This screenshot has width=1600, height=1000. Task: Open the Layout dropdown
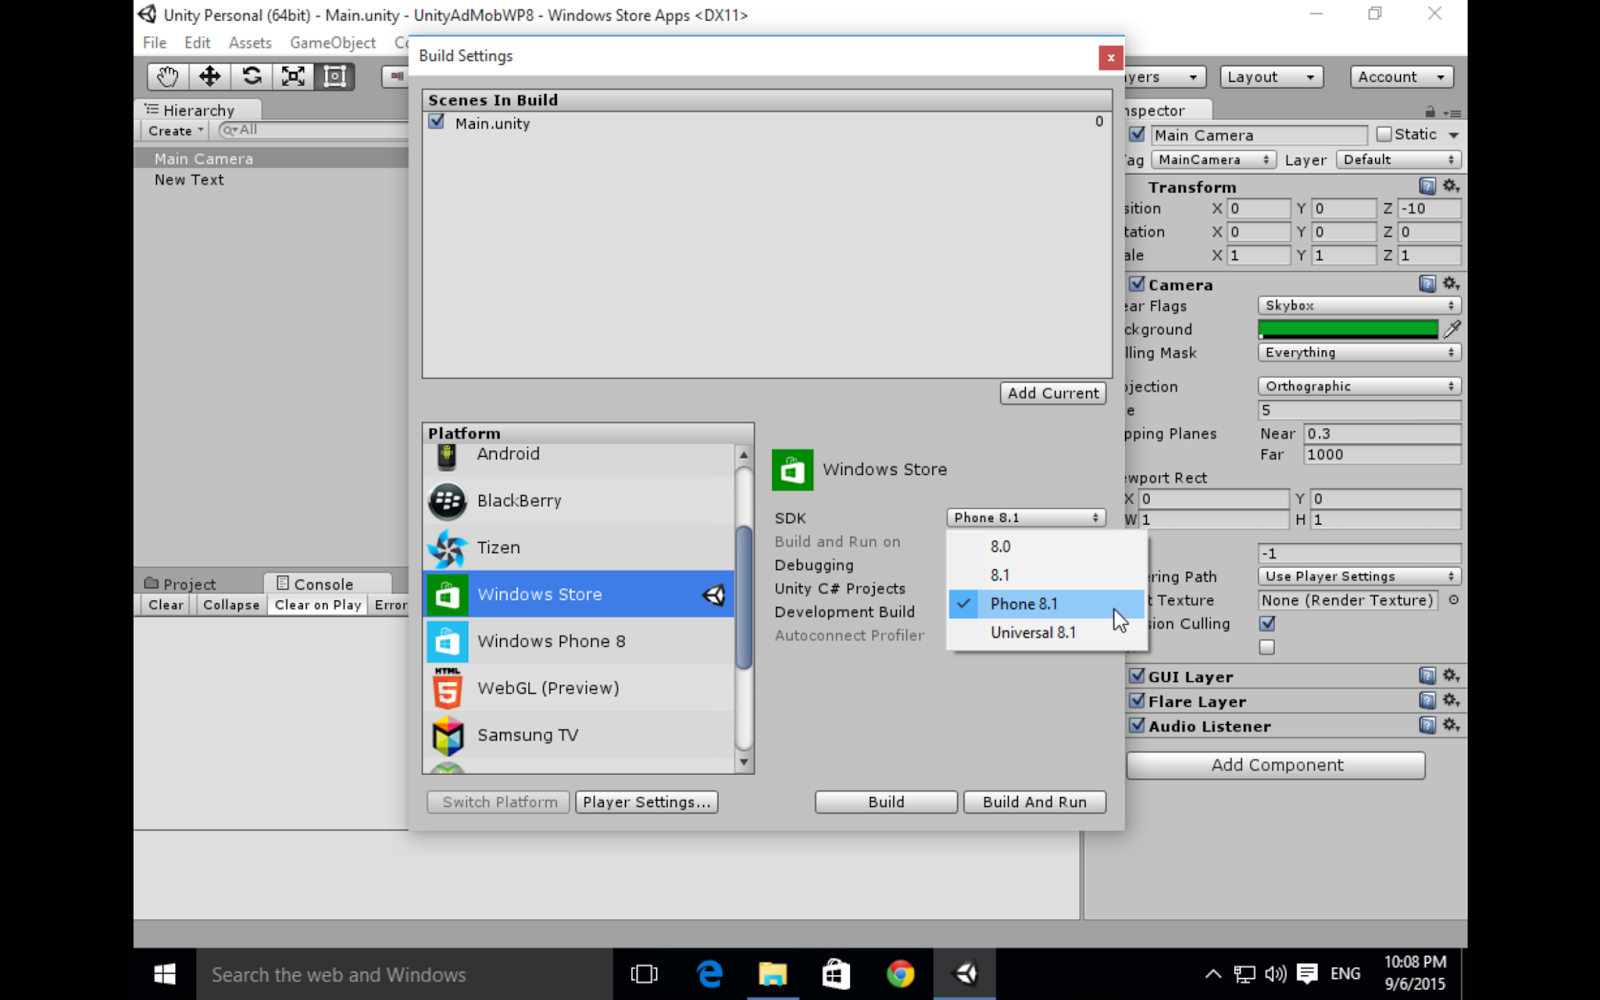point(1271,77)
